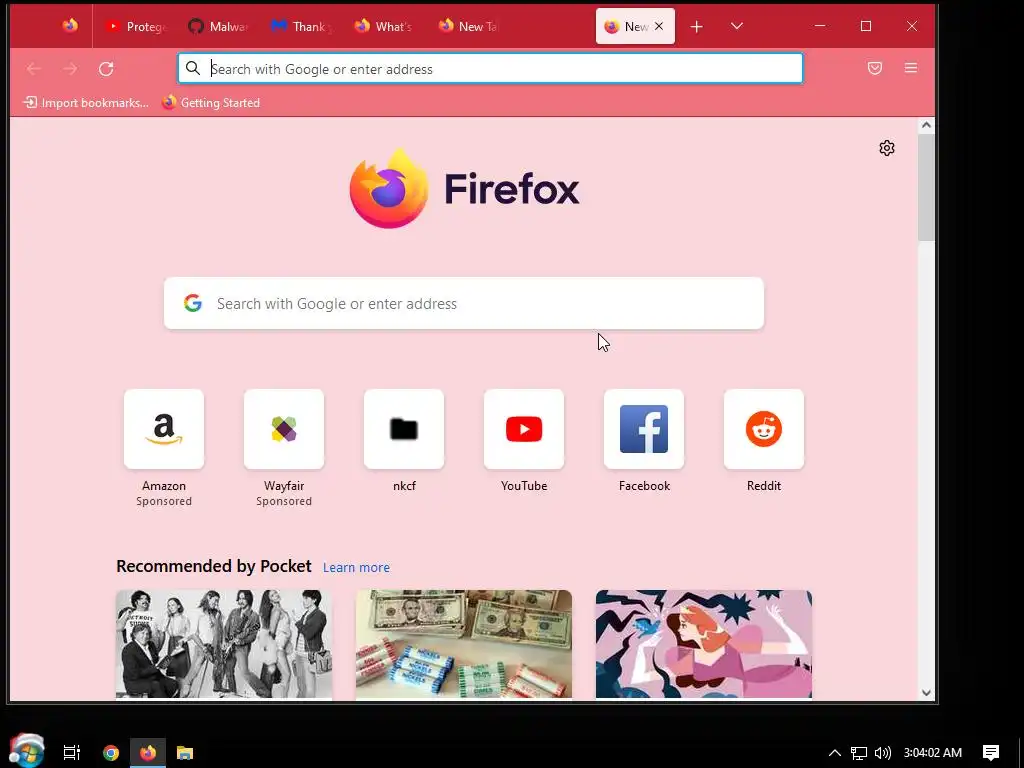This screenshot has height=768, width=1024.
Task: Open Pocket story with cash photo
Action: point(464,644)
